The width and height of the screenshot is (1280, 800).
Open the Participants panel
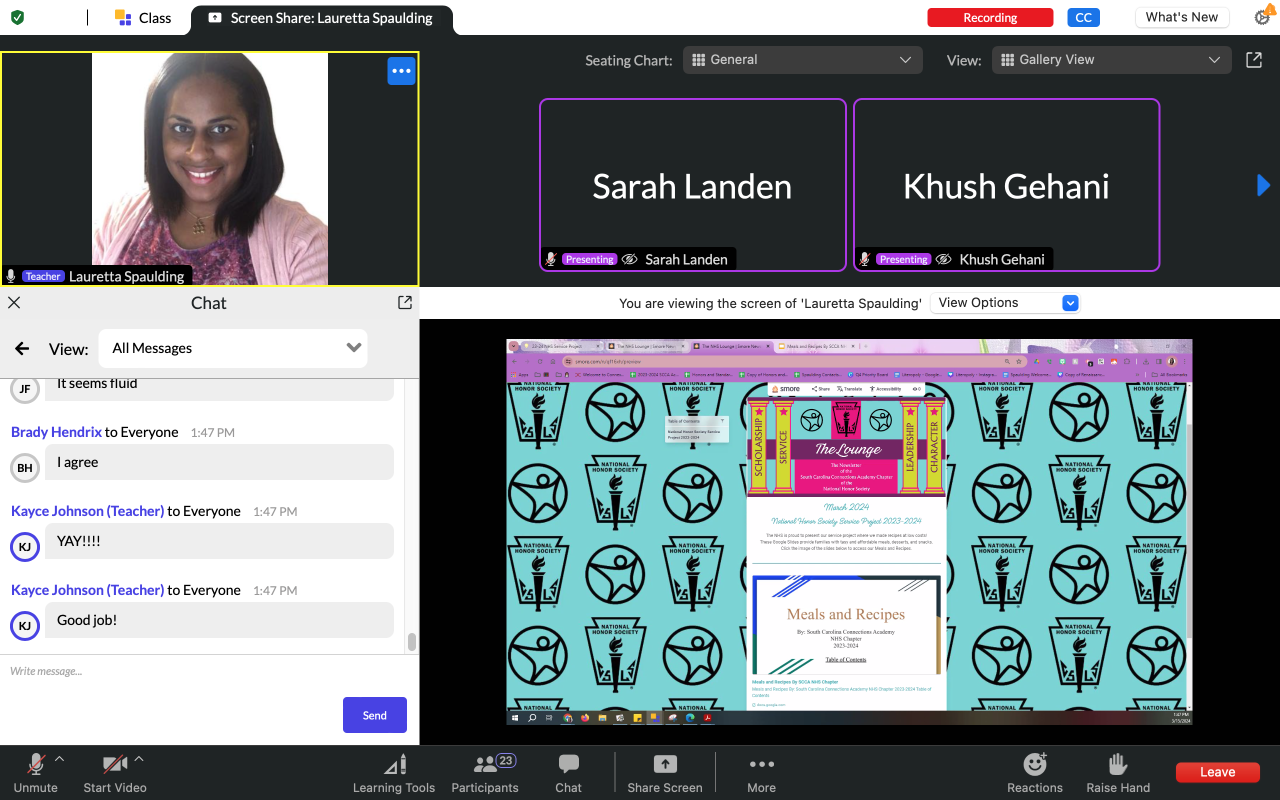(485, 773)
